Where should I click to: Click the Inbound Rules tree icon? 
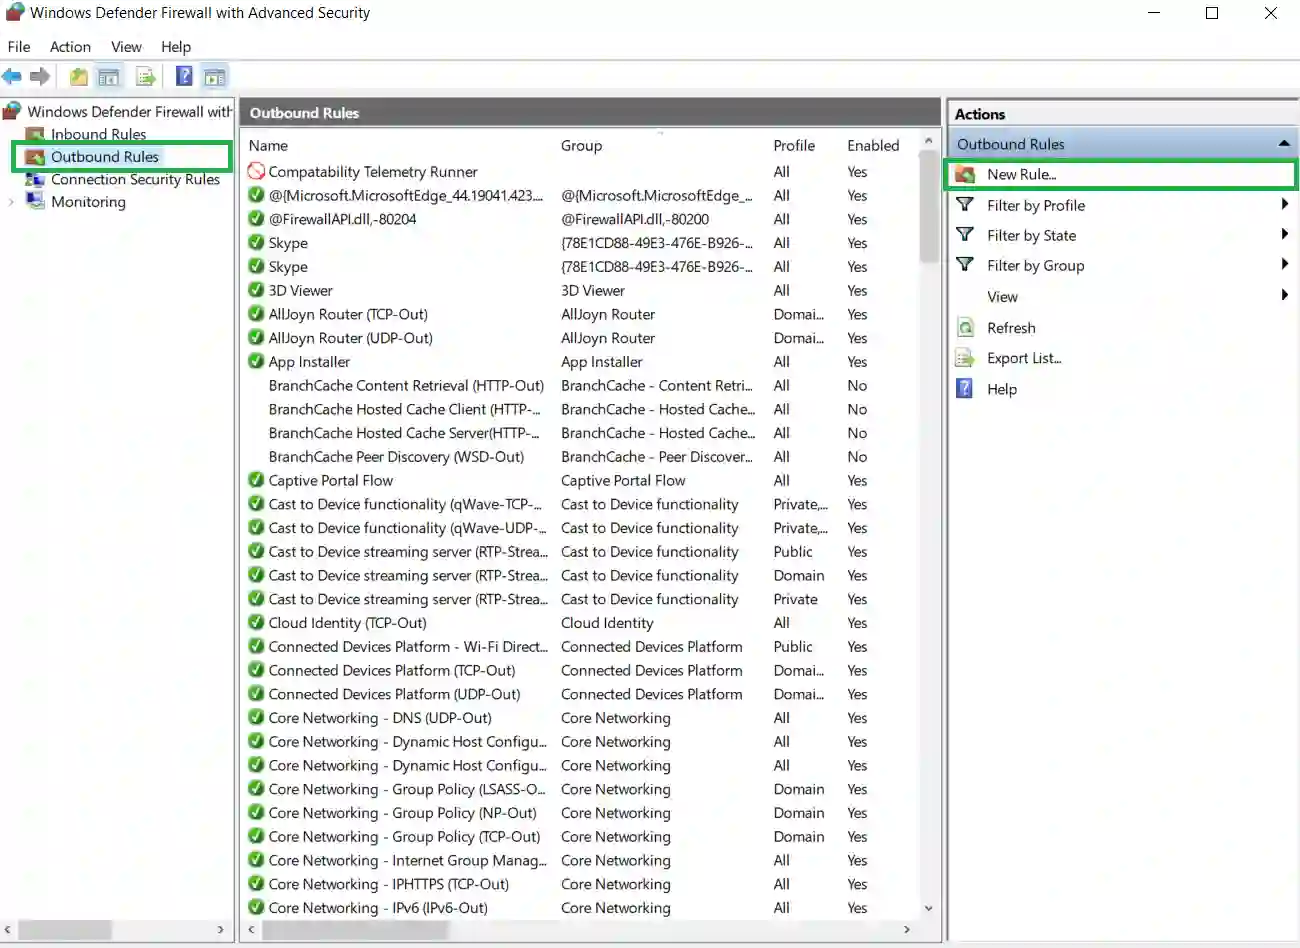point(35,134)
